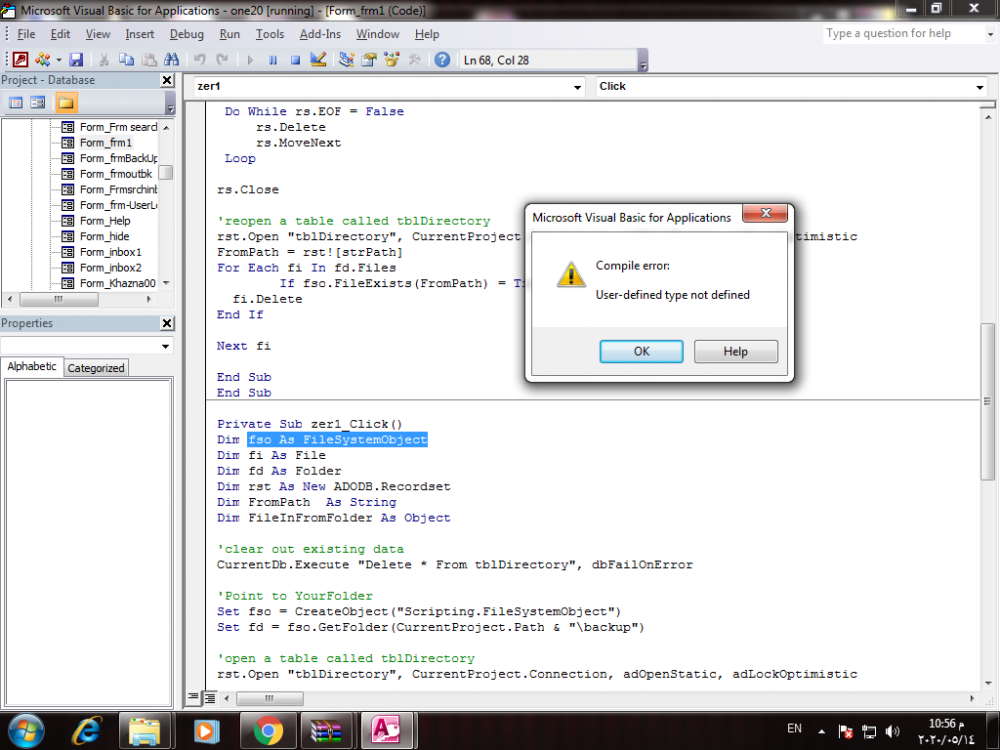Viewport: 1000px width, 750px height.
Task: Click OK in the Compile error dialog
Action: pos(641,351)
